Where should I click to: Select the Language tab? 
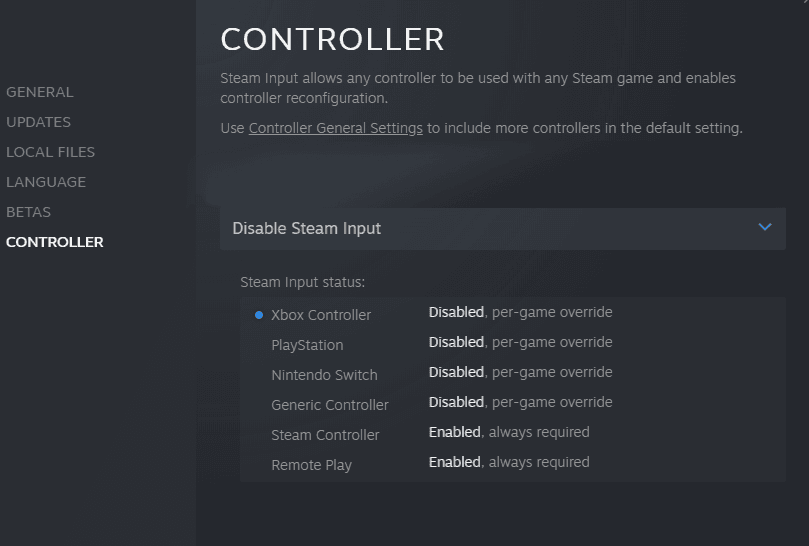point(46,182)
